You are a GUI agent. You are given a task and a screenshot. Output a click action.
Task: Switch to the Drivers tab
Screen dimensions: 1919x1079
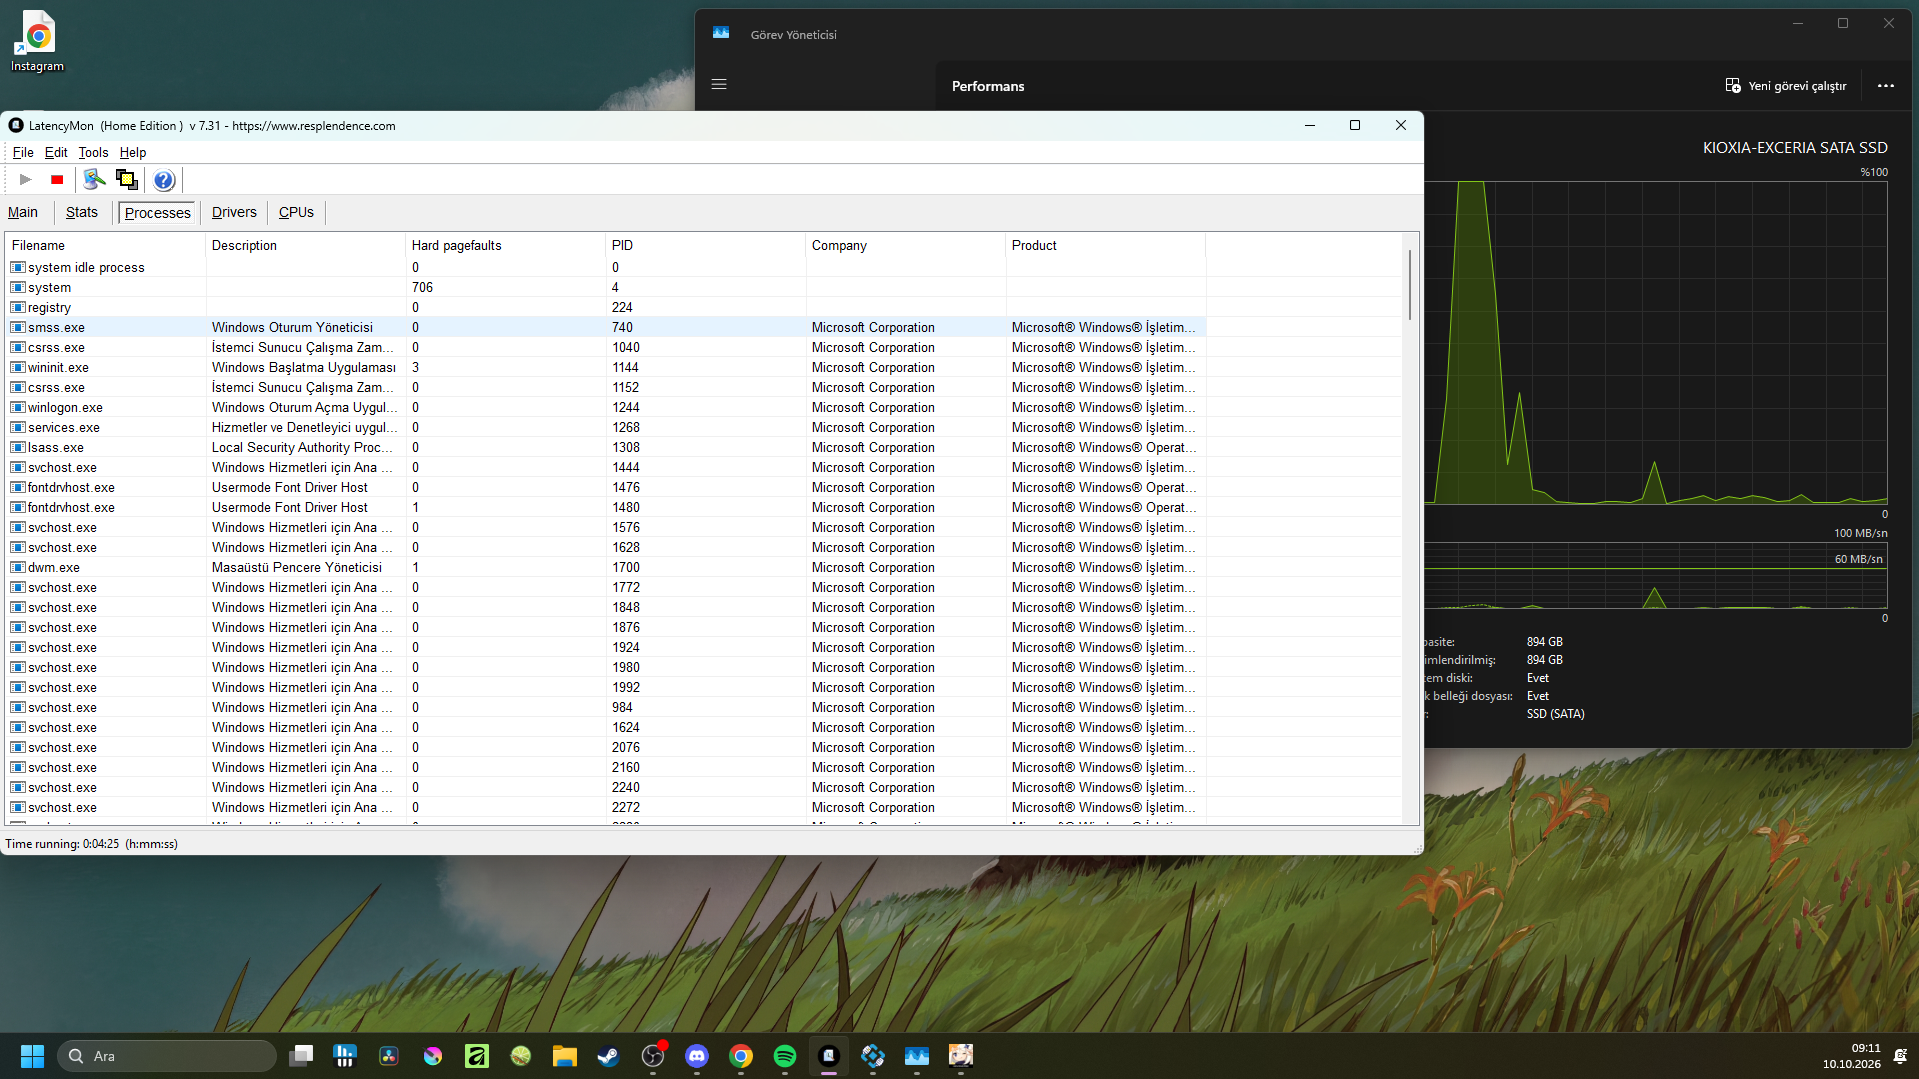coord(234,212)
